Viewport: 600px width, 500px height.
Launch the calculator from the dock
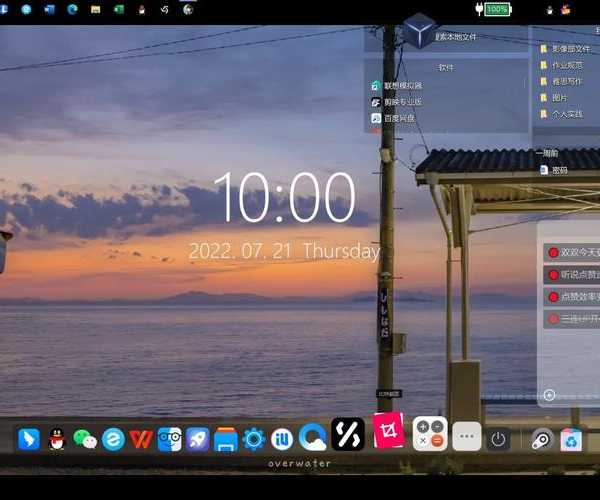(430, 435)
